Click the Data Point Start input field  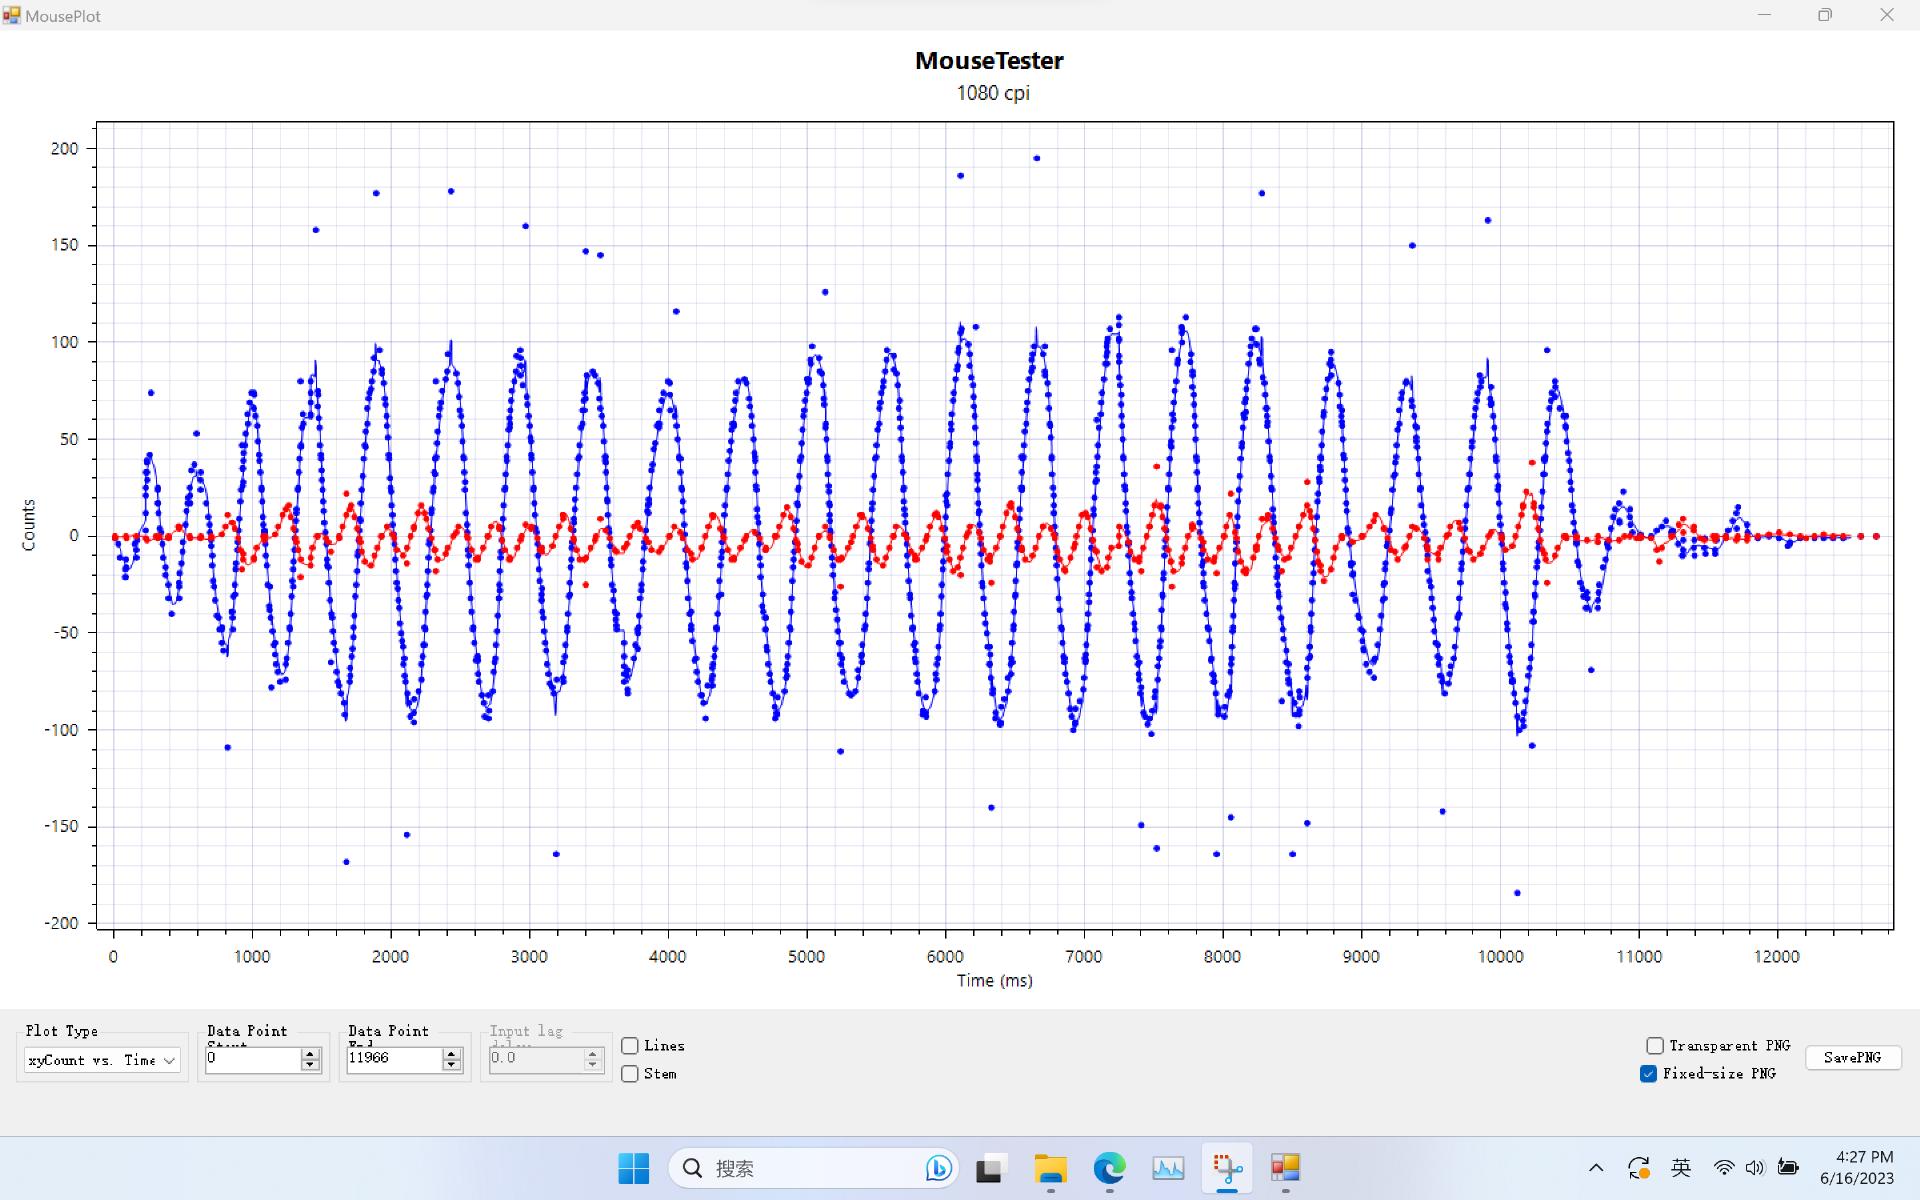pos(250,1058)
